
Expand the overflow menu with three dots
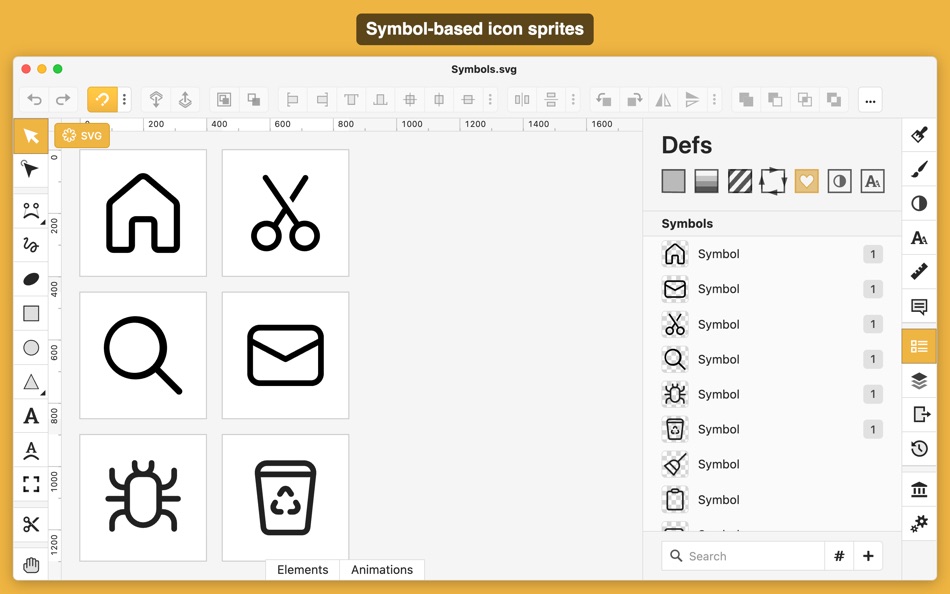[122, 99]
